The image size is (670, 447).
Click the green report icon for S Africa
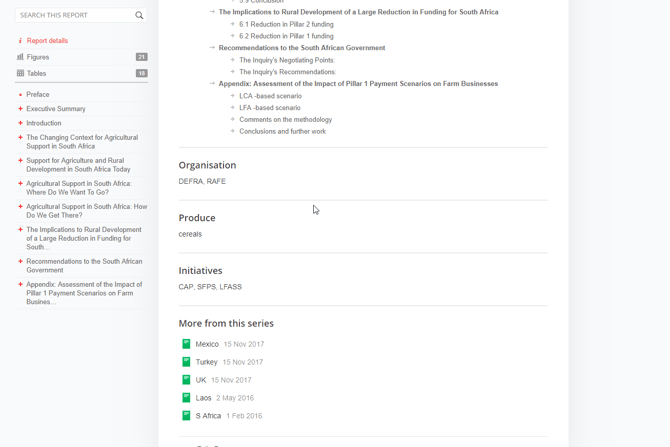[186, 416]
